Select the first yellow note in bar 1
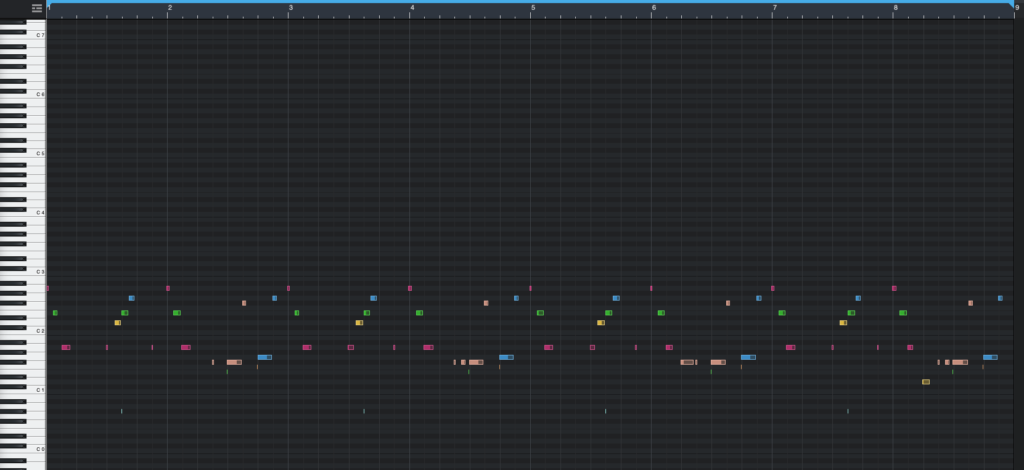 click(x=117, y=323)
